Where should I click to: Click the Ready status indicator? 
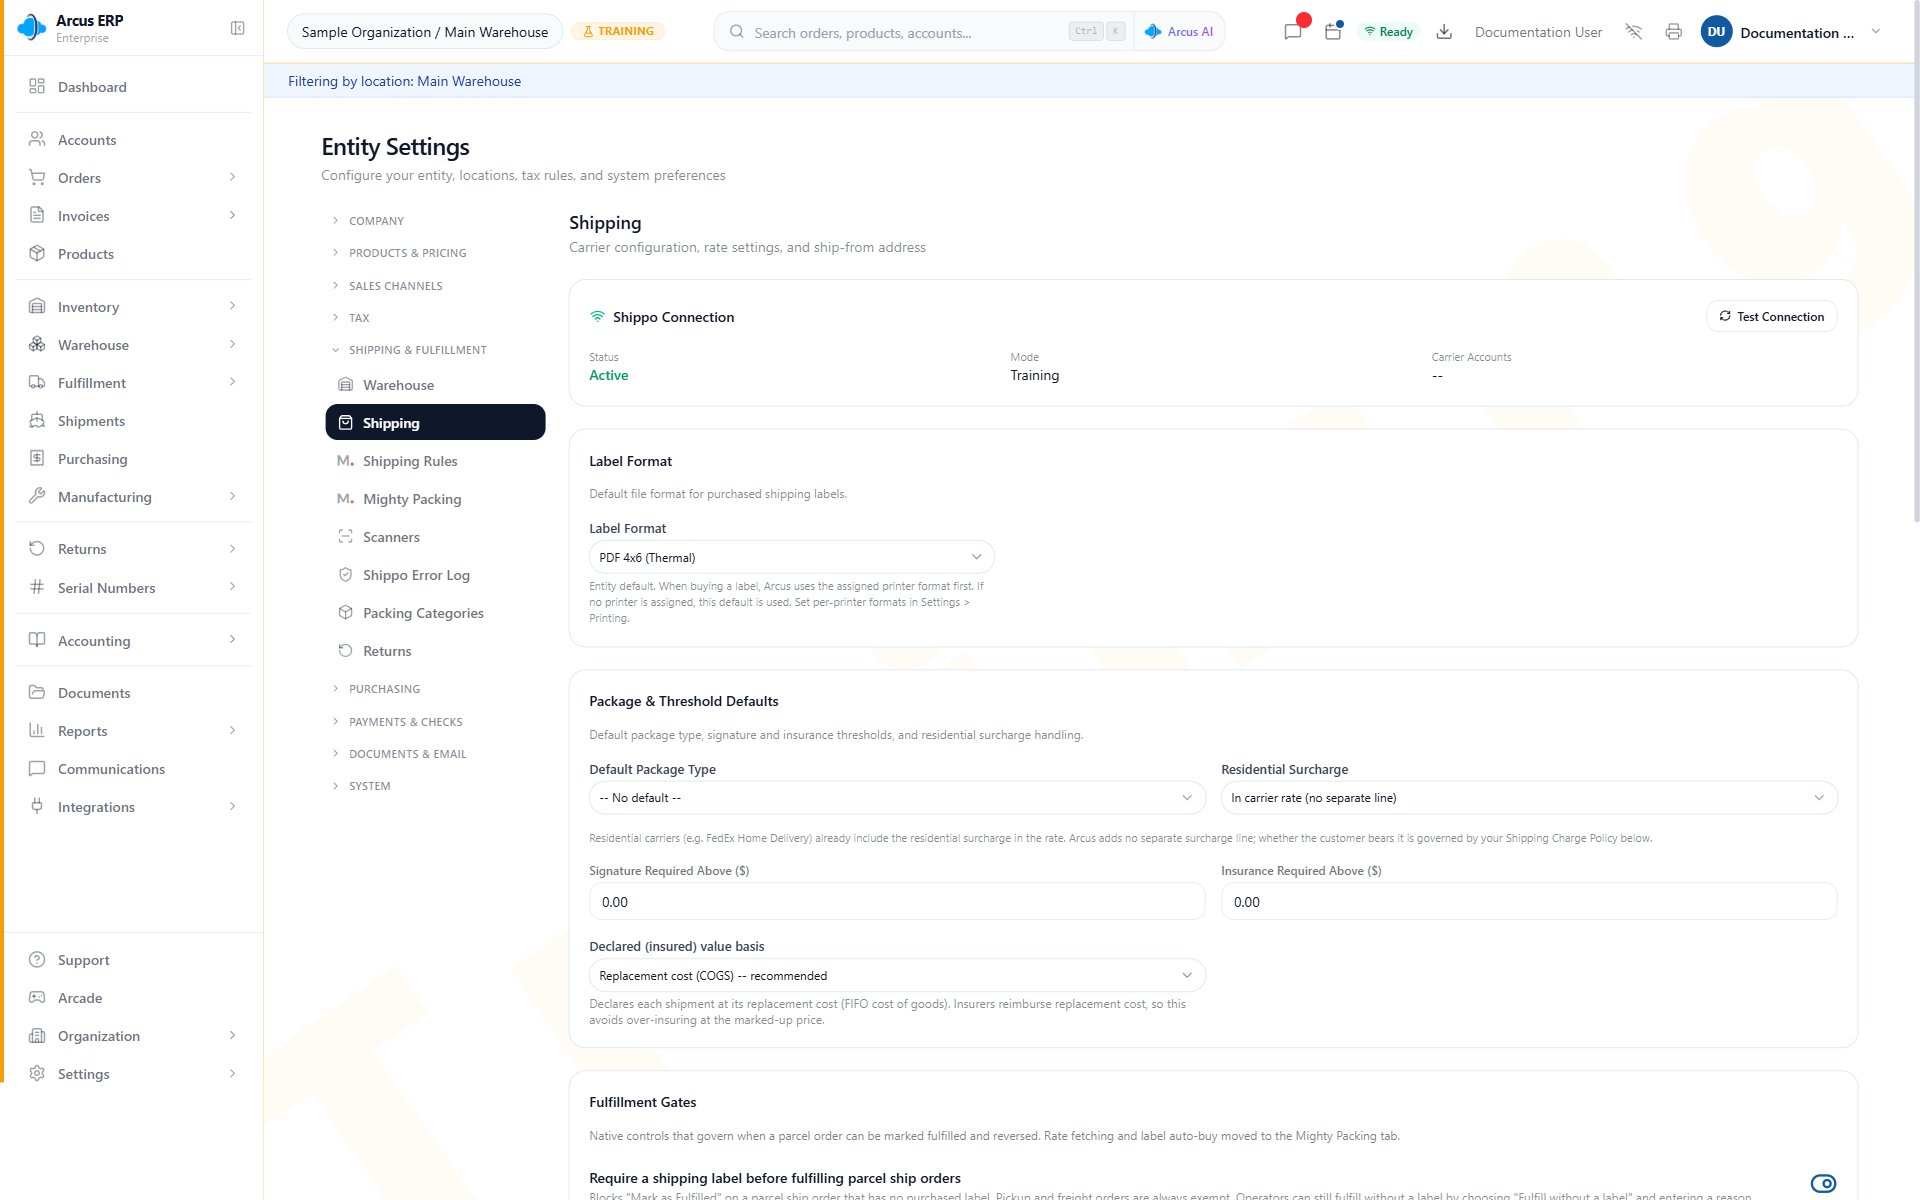[1389, 32]
